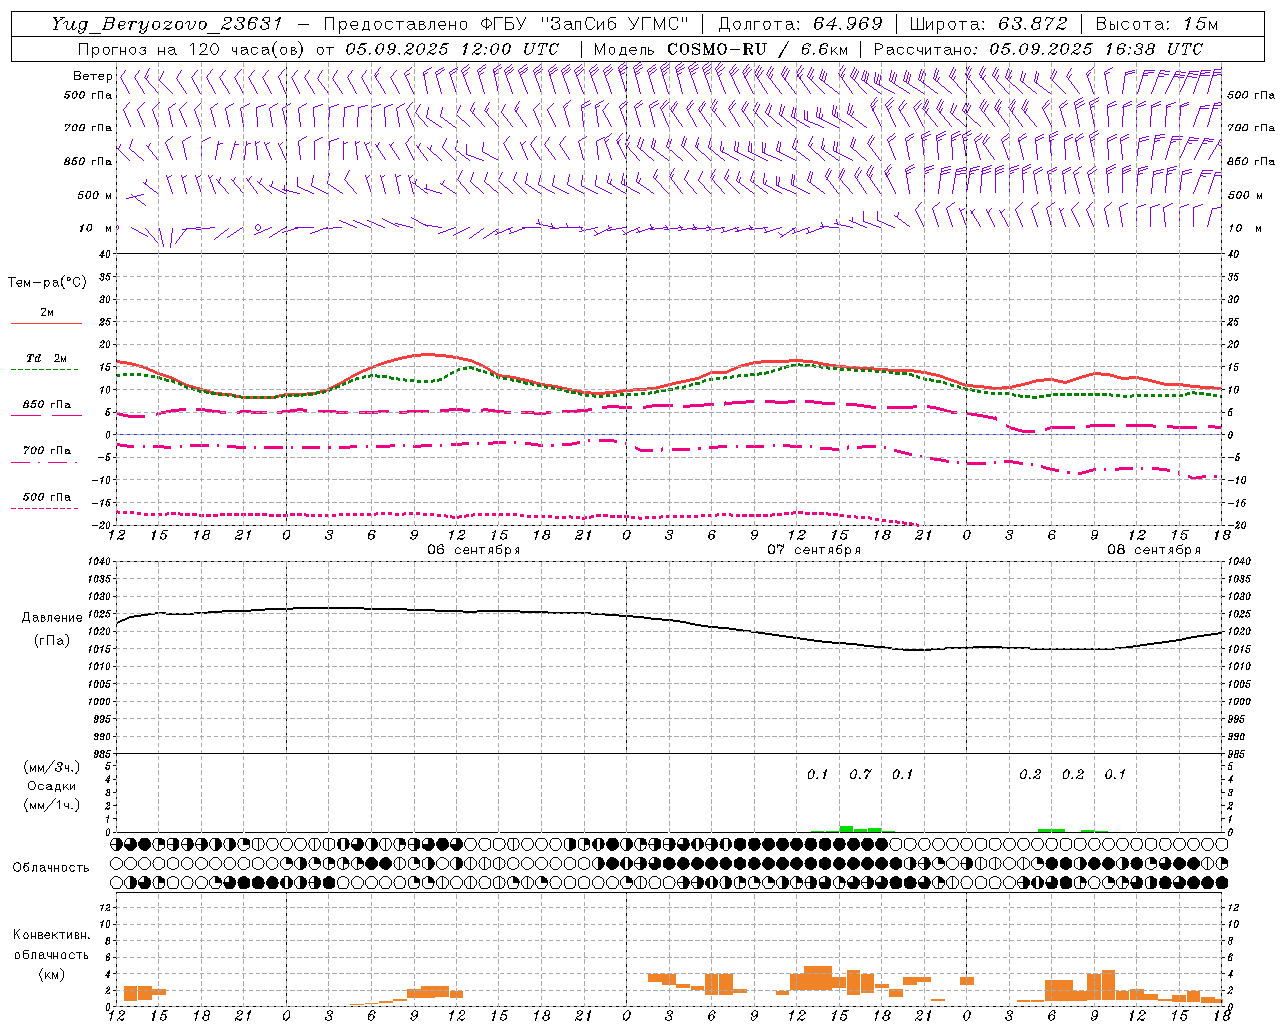Click the Конвективн. convective cloud label
Screen dimensions: 1280x1024
point(51,935)
